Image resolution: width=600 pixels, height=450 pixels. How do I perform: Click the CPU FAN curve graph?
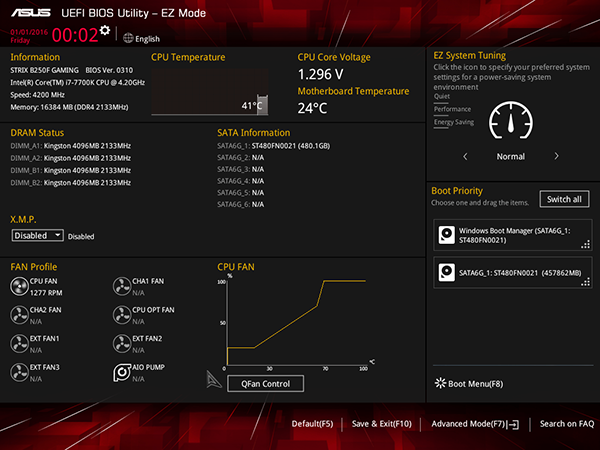click(x=297, y=323)
